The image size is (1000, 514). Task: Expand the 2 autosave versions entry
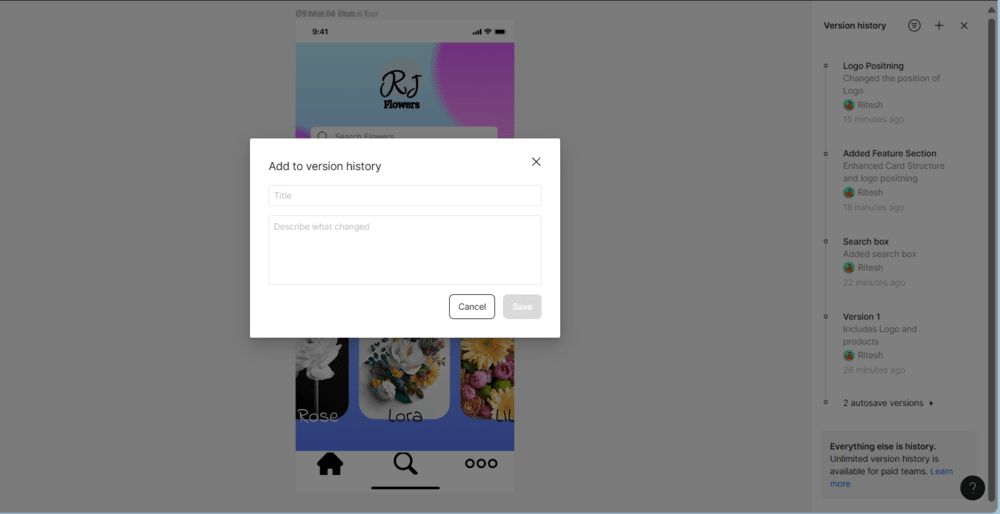pyautogui.click(x=888, y=403)
